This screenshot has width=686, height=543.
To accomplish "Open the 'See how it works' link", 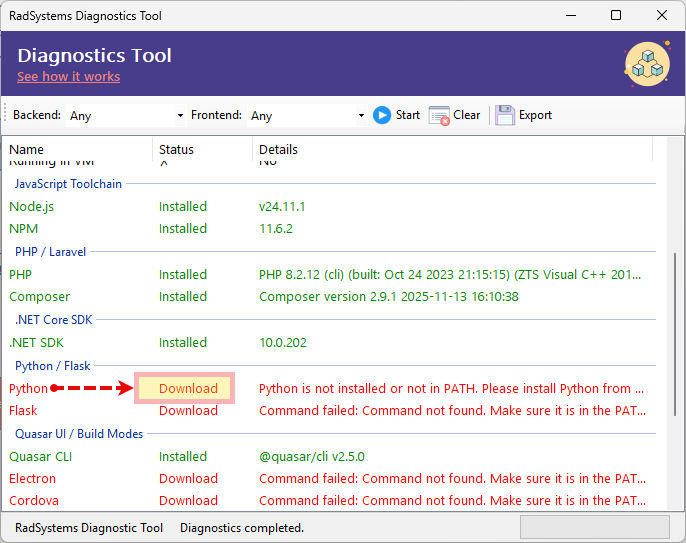I will (x=68, y=77).
